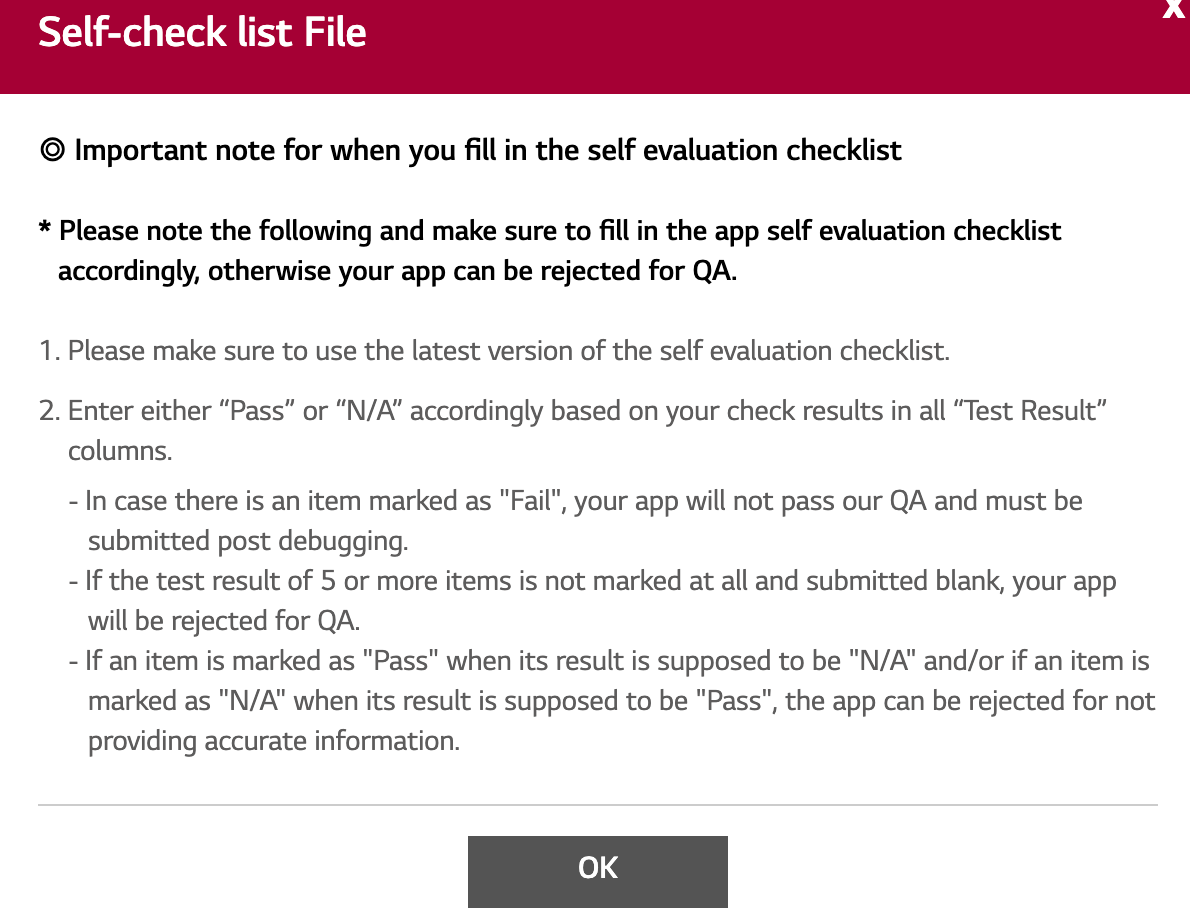The width and height of the screenshot is (1190, 920).
Task: Click the 'providing accurate information.' line
Action: [274, 741]
